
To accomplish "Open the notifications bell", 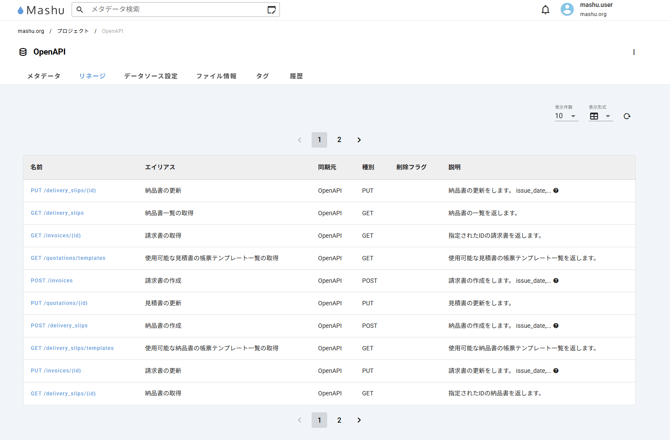I will (545, 10).
